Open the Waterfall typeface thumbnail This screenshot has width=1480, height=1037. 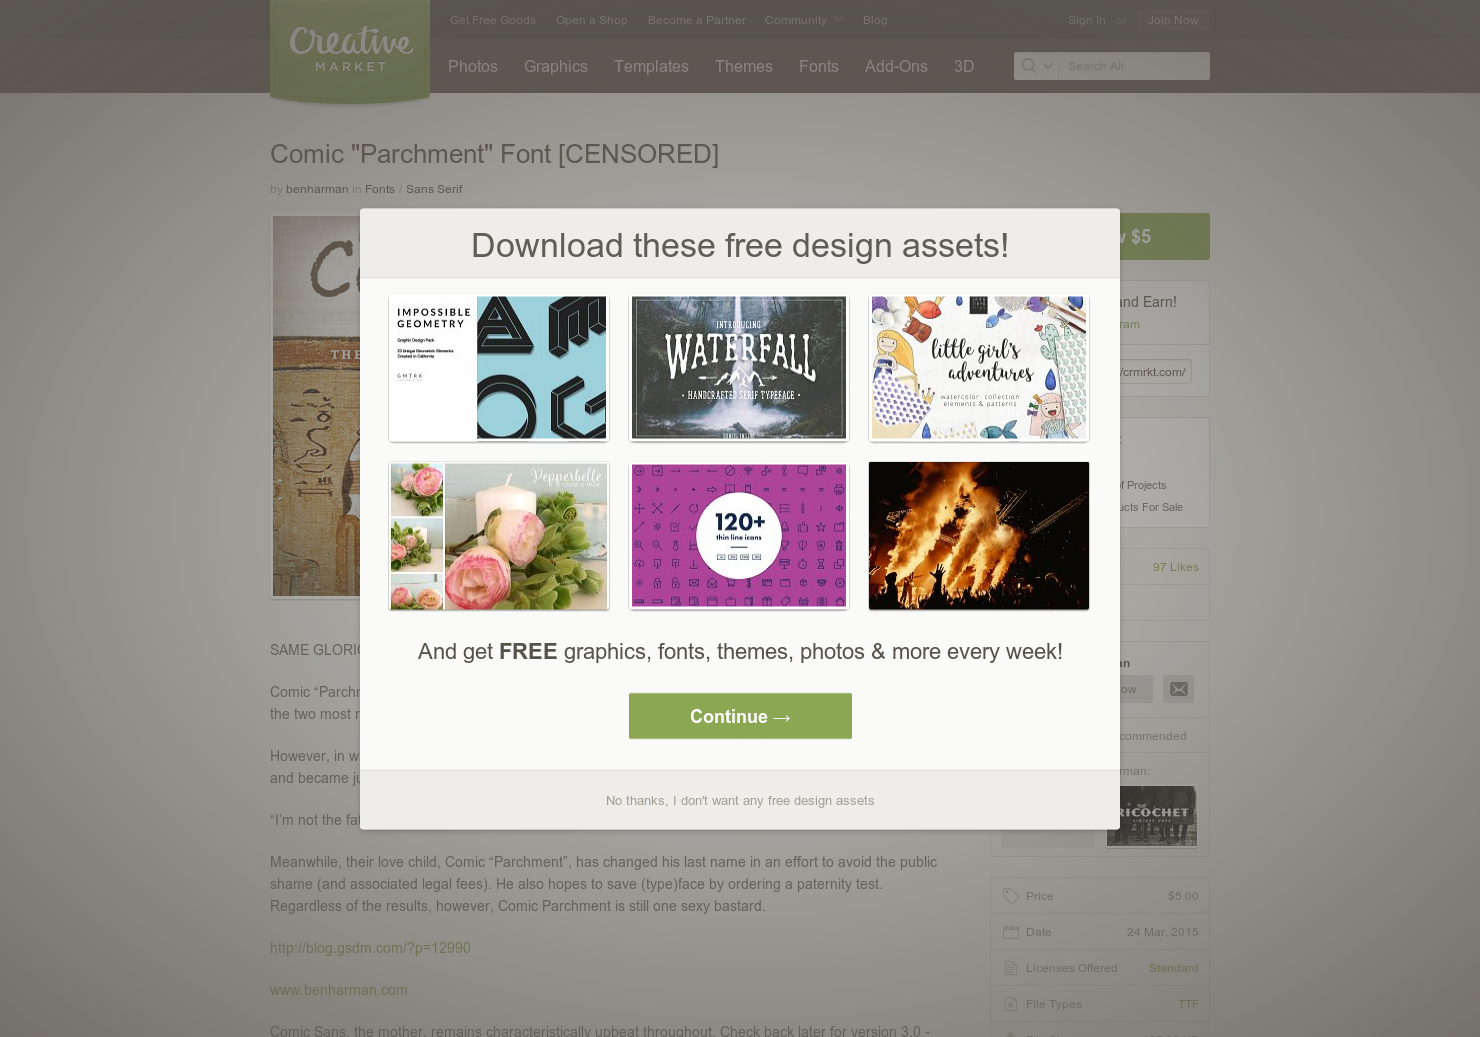(x=739, y=368)
